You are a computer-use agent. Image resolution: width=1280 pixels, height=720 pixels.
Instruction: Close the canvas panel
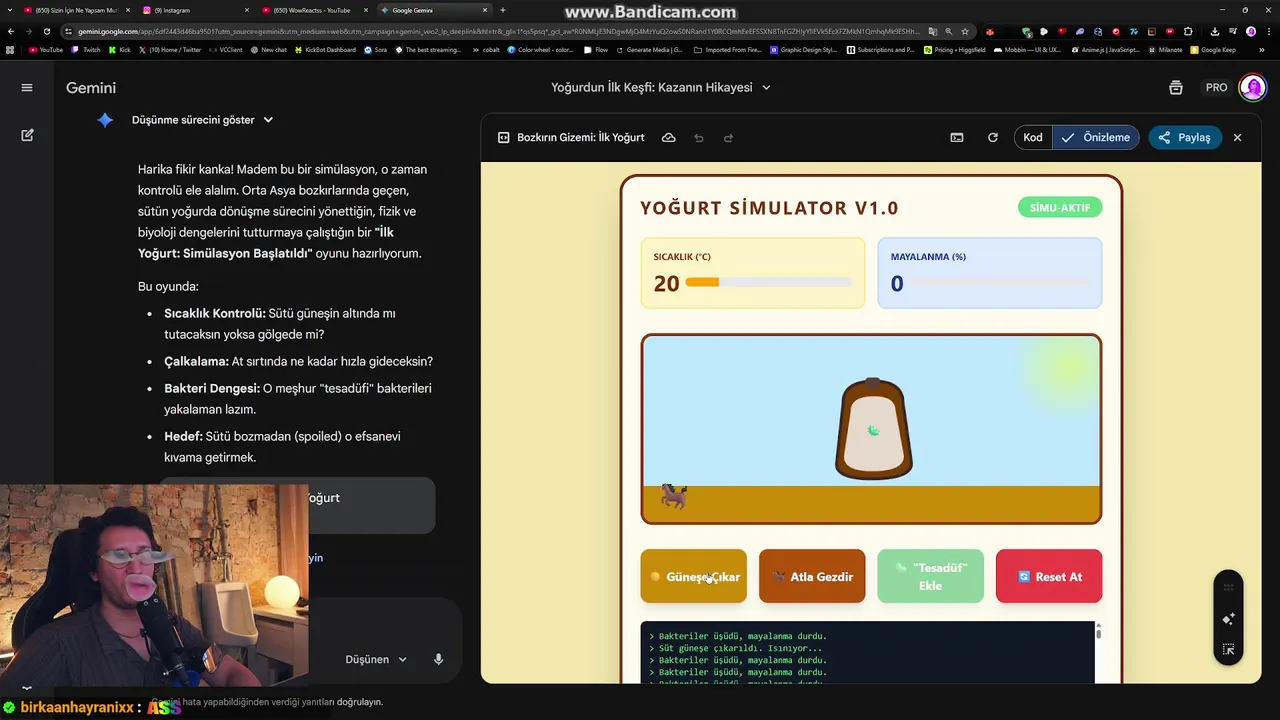point(1237,137)
